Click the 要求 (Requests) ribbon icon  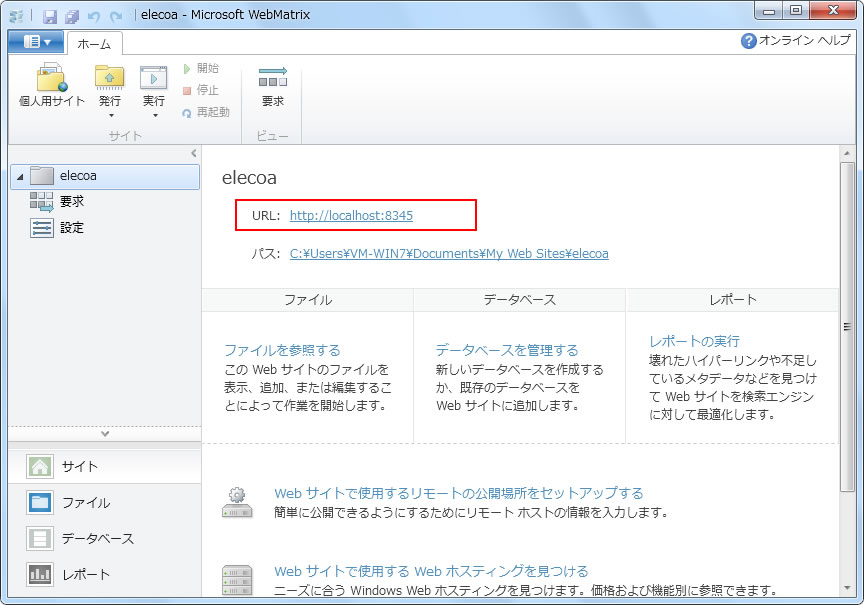click(x=272, y=85)
